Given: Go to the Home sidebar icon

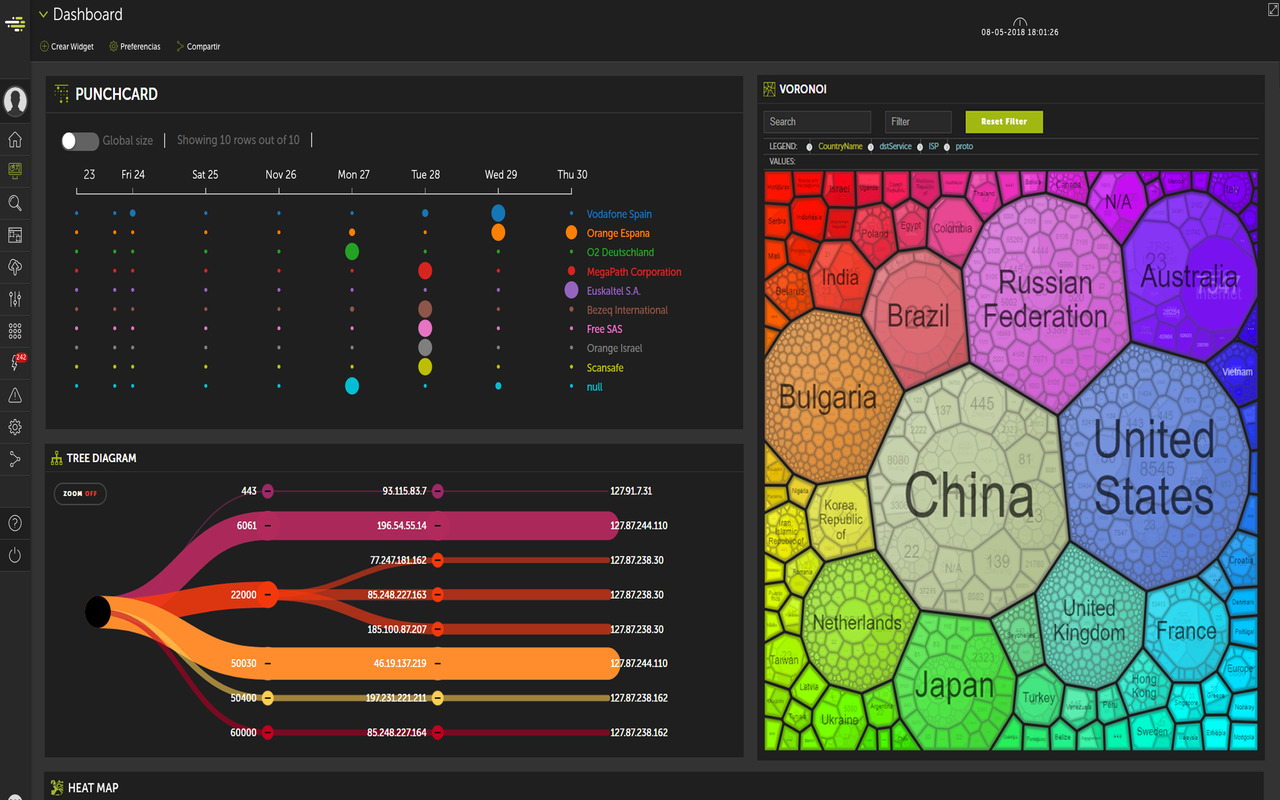Looking at the screenshot, I should pos(15,139).
